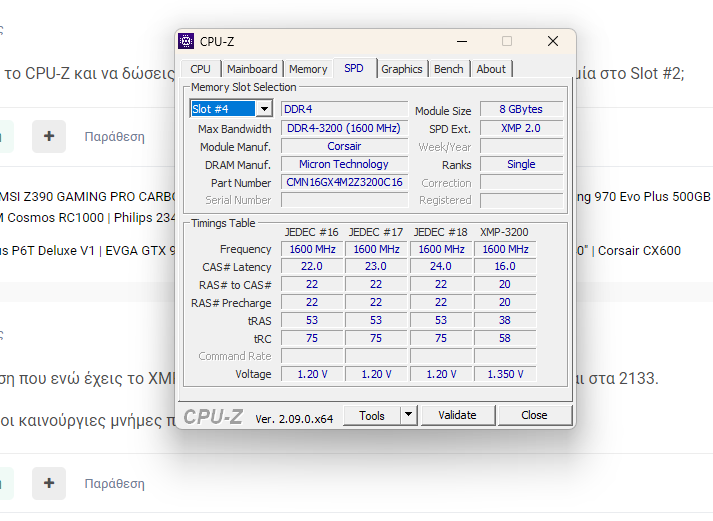Click the XMP tRC value 58

pyautogui.click(x=505, y=338)
